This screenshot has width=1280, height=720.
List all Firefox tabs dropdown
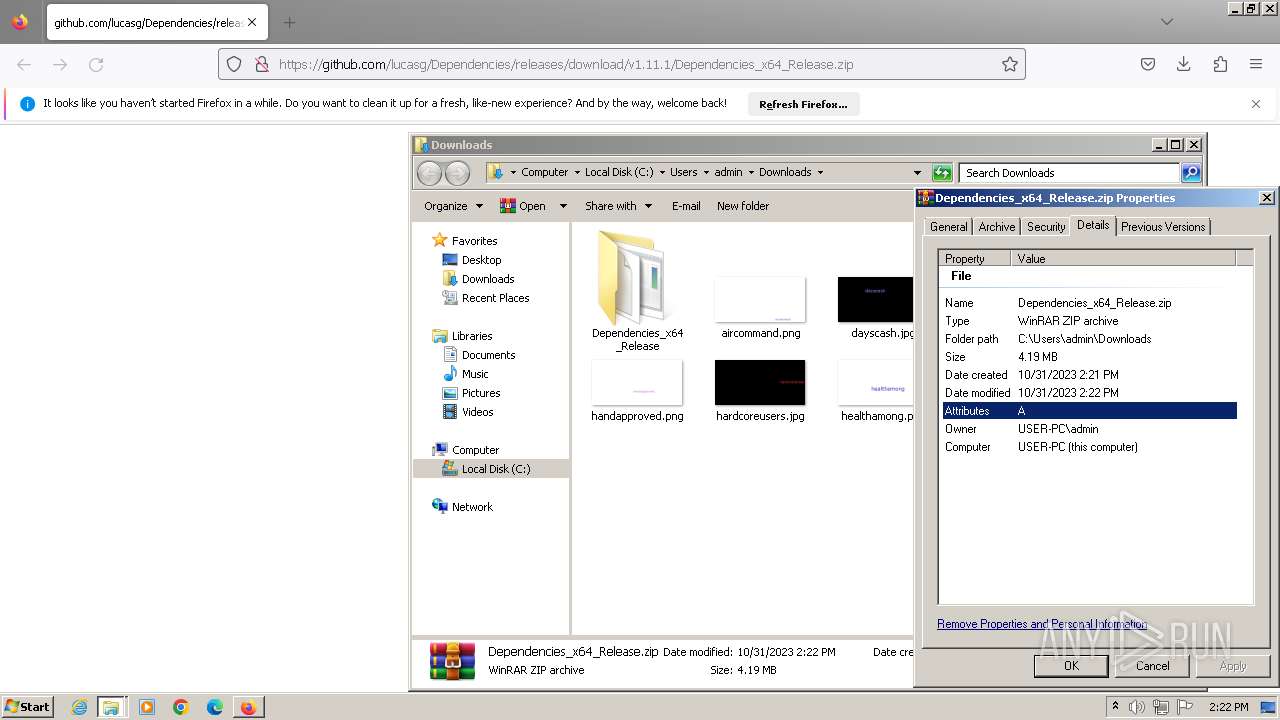[x=1167, y=22]
